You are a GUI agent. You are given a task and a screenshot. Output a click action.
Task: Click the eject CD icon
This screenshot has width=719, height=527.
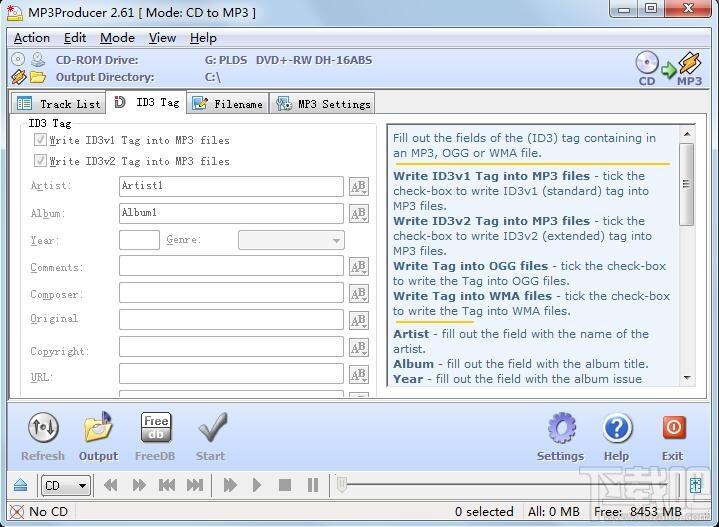tap(21, 485)
